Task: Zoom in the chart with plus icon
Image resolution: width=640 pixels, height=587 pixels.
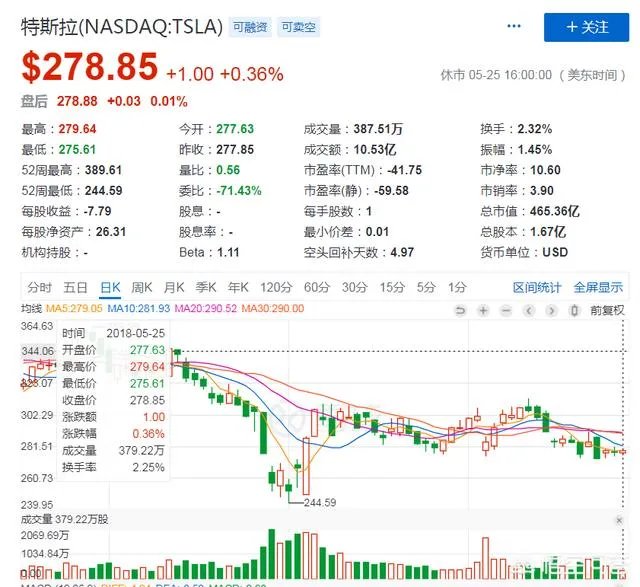Action: point(483,311)
